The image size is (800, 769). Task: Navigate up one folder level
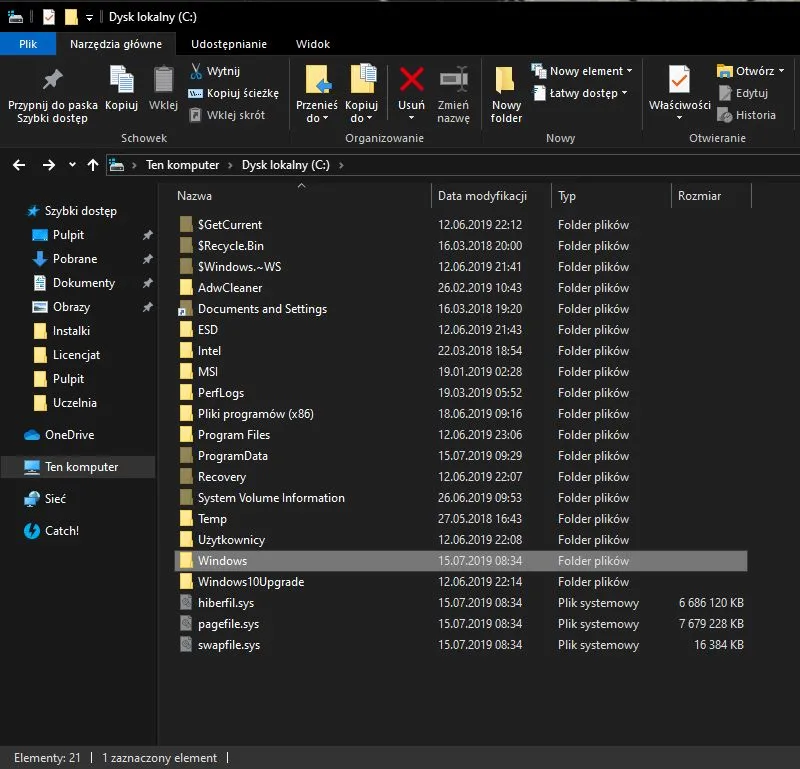click(93, 164)
